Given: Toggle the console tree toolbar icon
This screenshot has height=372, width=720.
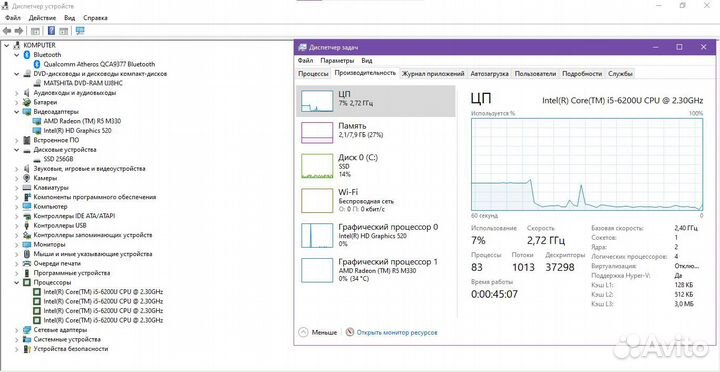Looking at the screenshot, I should click(x=35, y=31).
